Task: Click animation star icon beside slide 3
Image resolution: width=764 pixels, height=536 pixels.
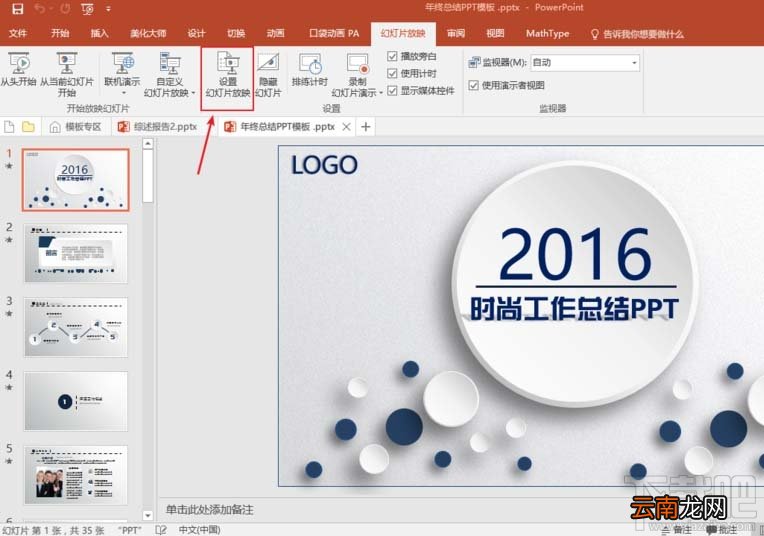Action: [x=9, y=314]
